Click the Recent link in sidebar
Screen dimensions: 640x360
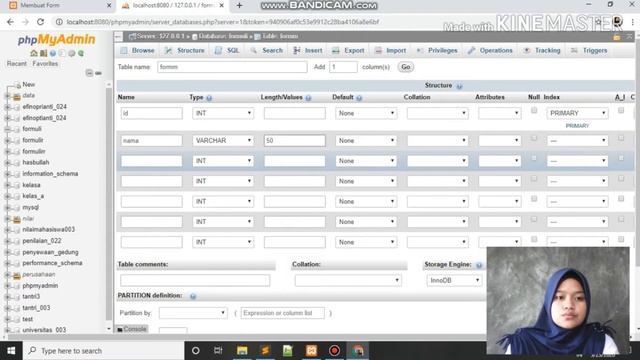pos(17,64)
